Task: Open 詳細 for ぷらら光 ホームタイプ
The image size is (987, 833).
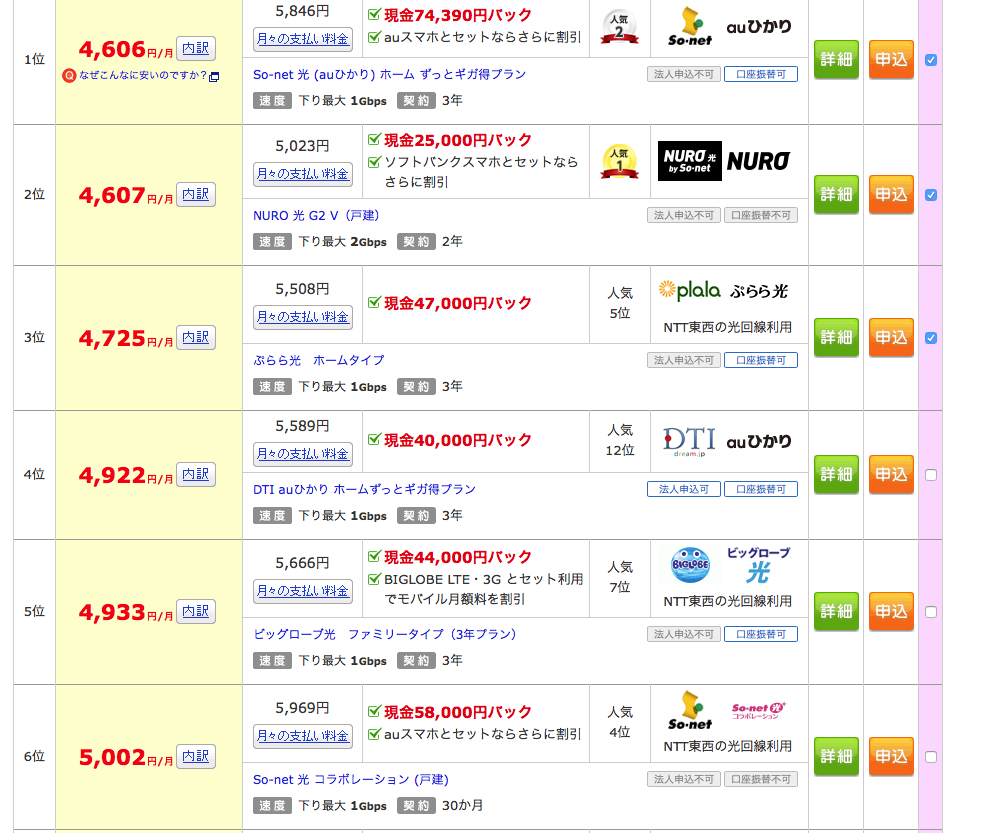Action: tap(836, 337)
